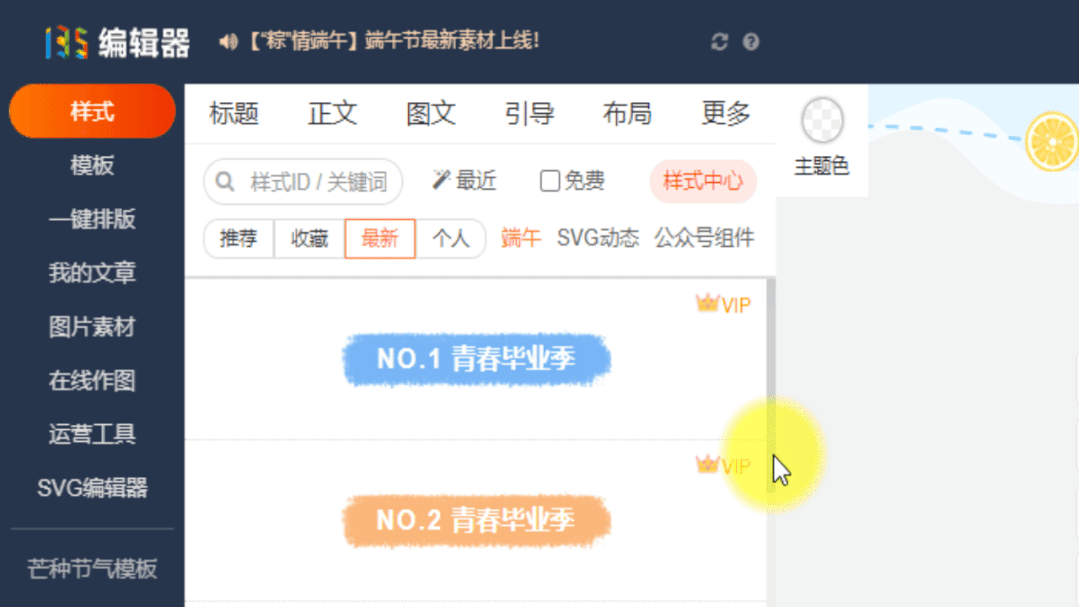The height and width of the screenshot is (607, 1079).
Task: Click the speaker announcement icon
Action: tap(228, 42)
